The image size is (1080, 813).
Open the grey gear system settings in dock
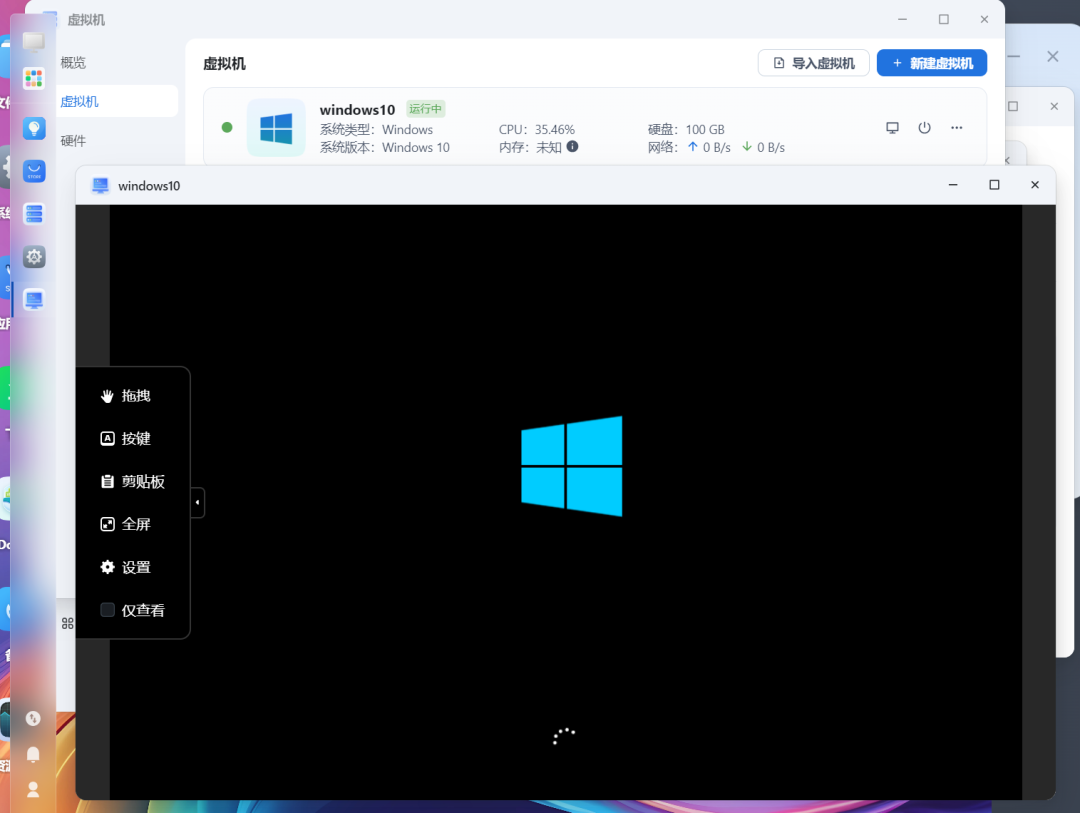34,257
